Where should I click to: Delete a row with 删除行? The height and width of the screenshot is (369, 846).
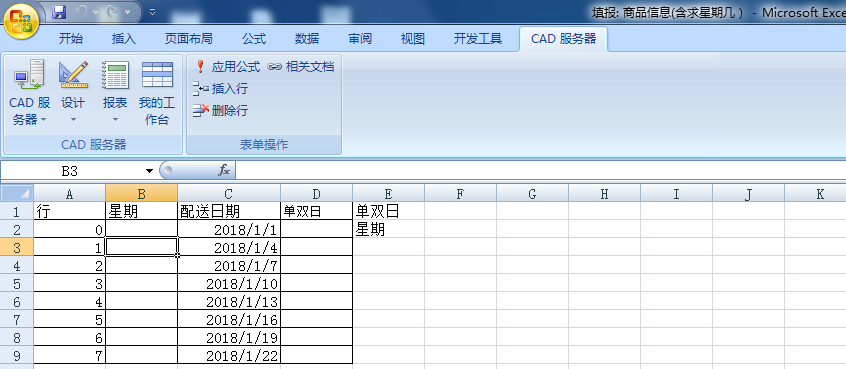pyautogui.click(x=221, y=111)
